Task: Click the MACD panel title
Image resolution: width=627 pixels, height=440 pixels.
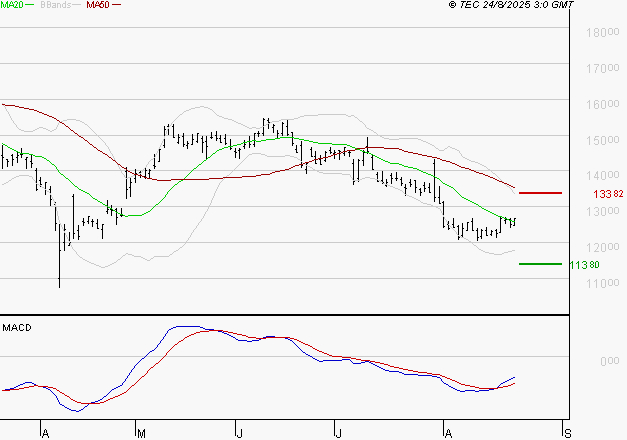Action: tap(17, 327)
